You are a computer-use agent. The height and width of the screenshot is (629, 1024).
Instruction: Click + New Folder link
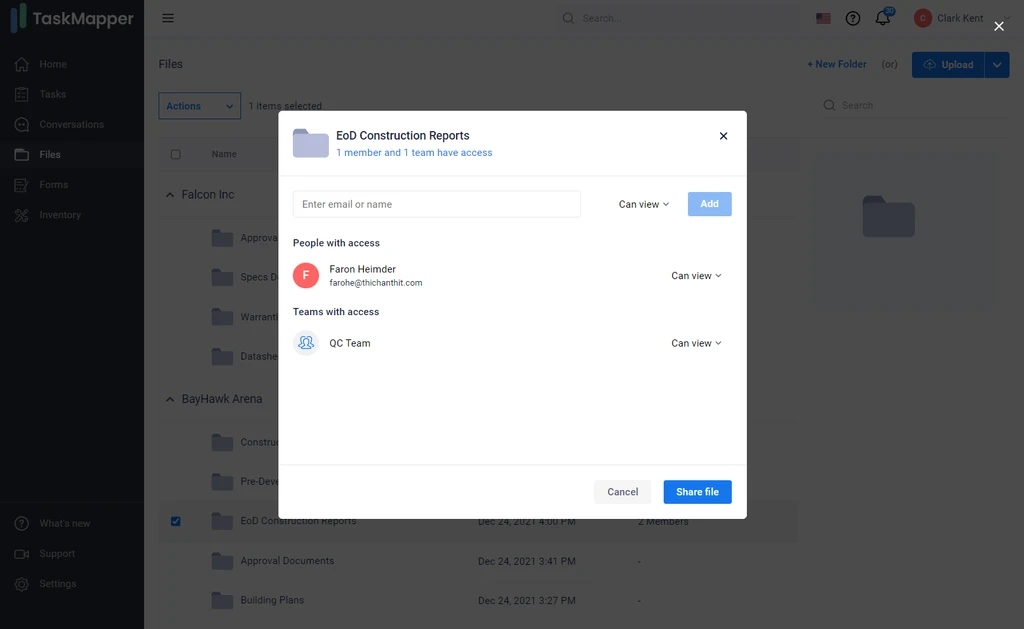coord(837,64)
